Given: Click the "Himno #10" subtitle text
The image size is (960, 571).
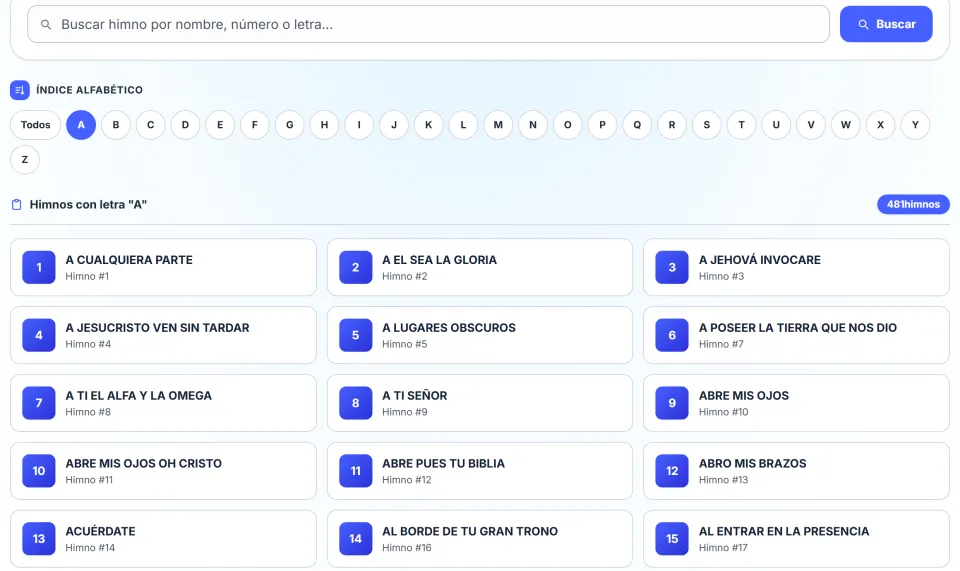Looking at the screenshot, I should click(x=724, y=412).
